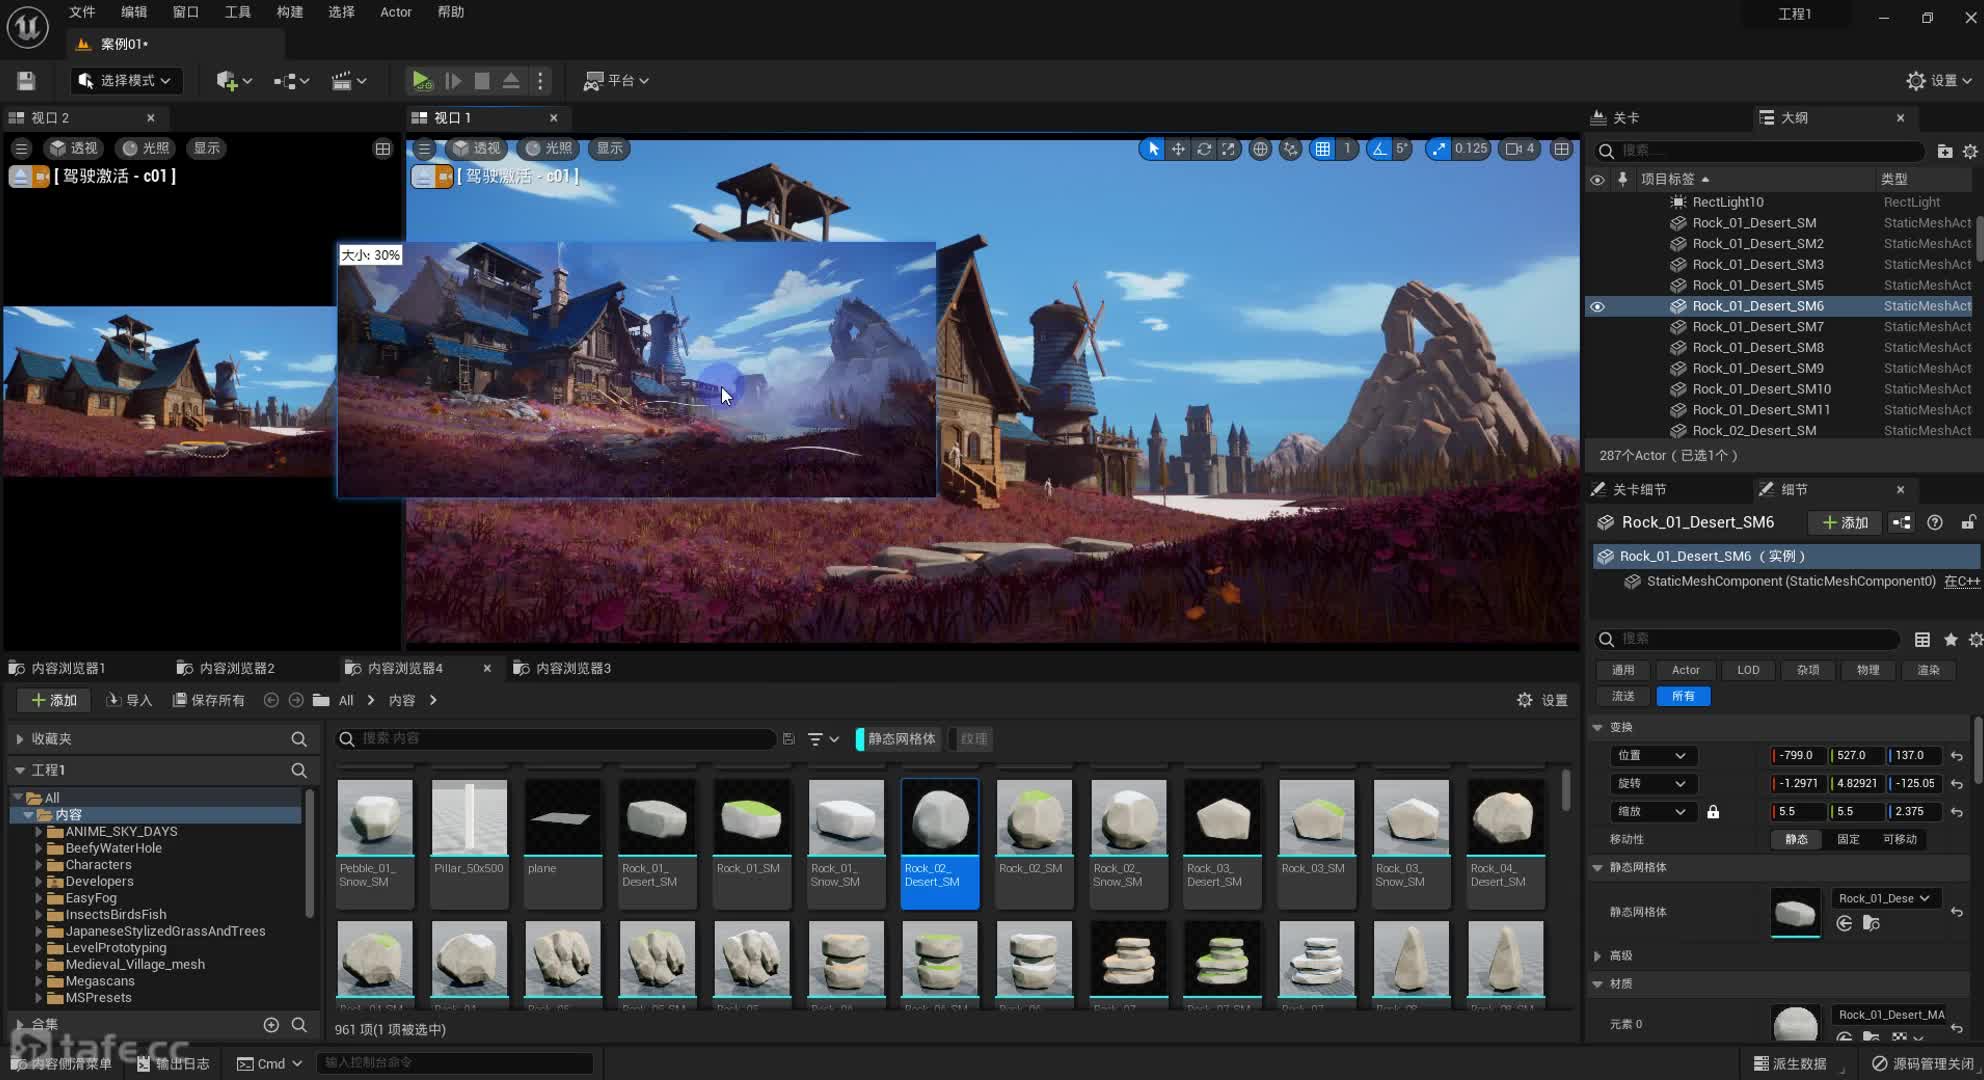Open blueprint/hierarchy icon next to 添加
This screenshot has width=1984, height=1080.
tap(1901, 522)
